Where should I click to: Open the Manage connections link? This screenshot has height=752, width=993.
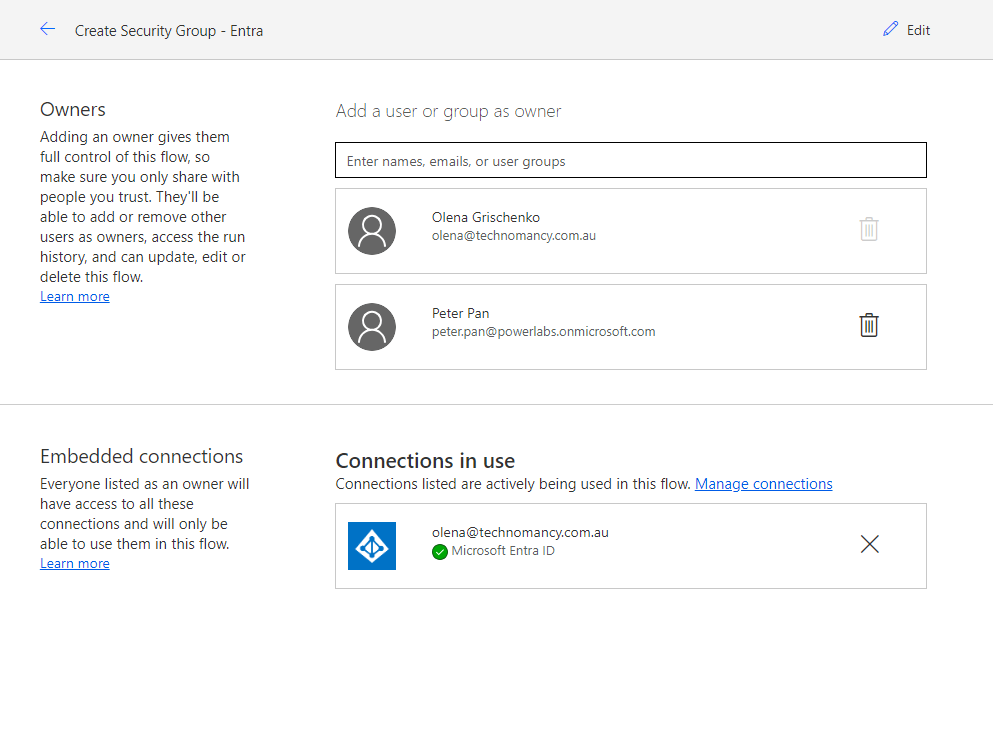pos(763,484)
